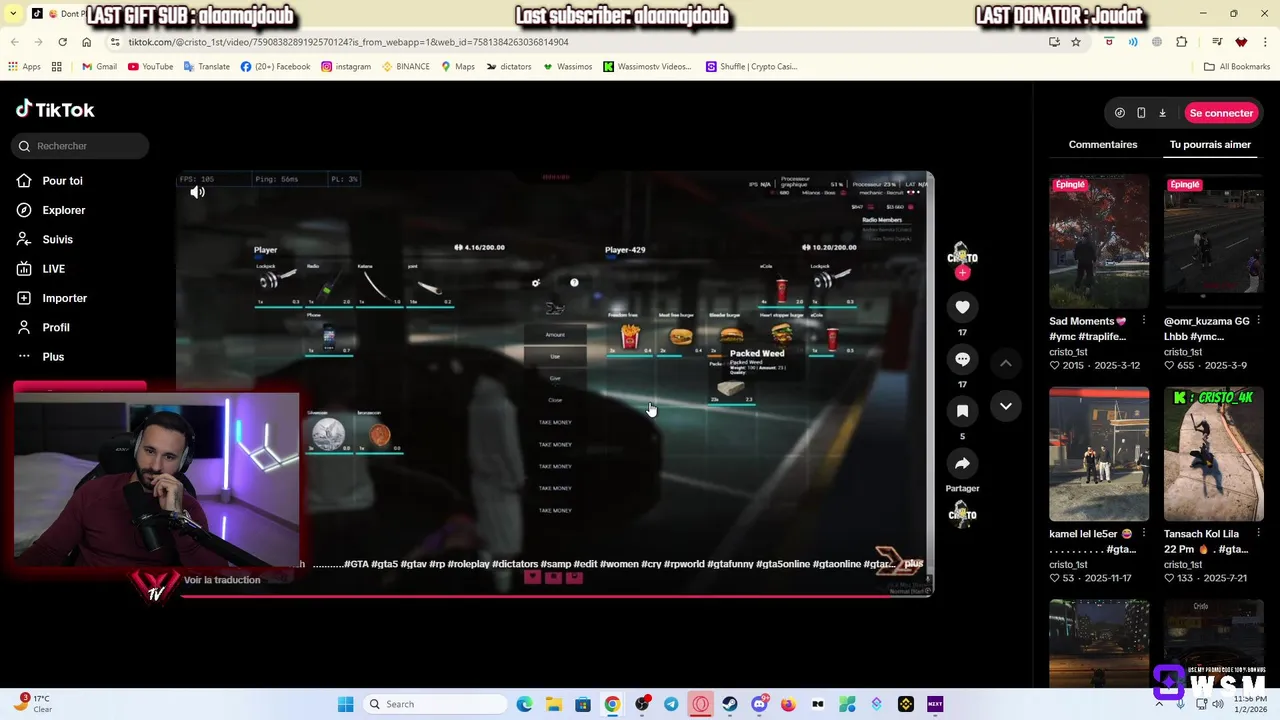Open Steam from the taskbar
Image resolution: width=1280 pixels, height=720 pixels.
point(730,704)
